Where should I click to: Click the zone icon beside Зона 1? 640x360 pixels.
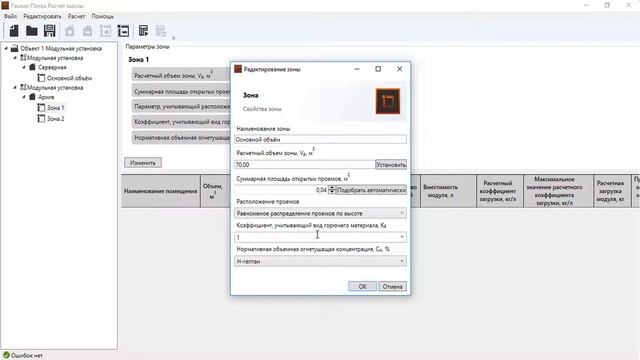coord(41,108)
